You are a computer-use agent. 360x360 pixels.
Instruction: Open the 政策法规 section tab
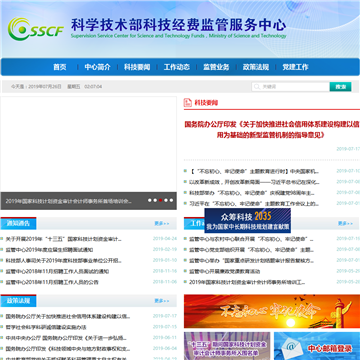pos(18,301)
